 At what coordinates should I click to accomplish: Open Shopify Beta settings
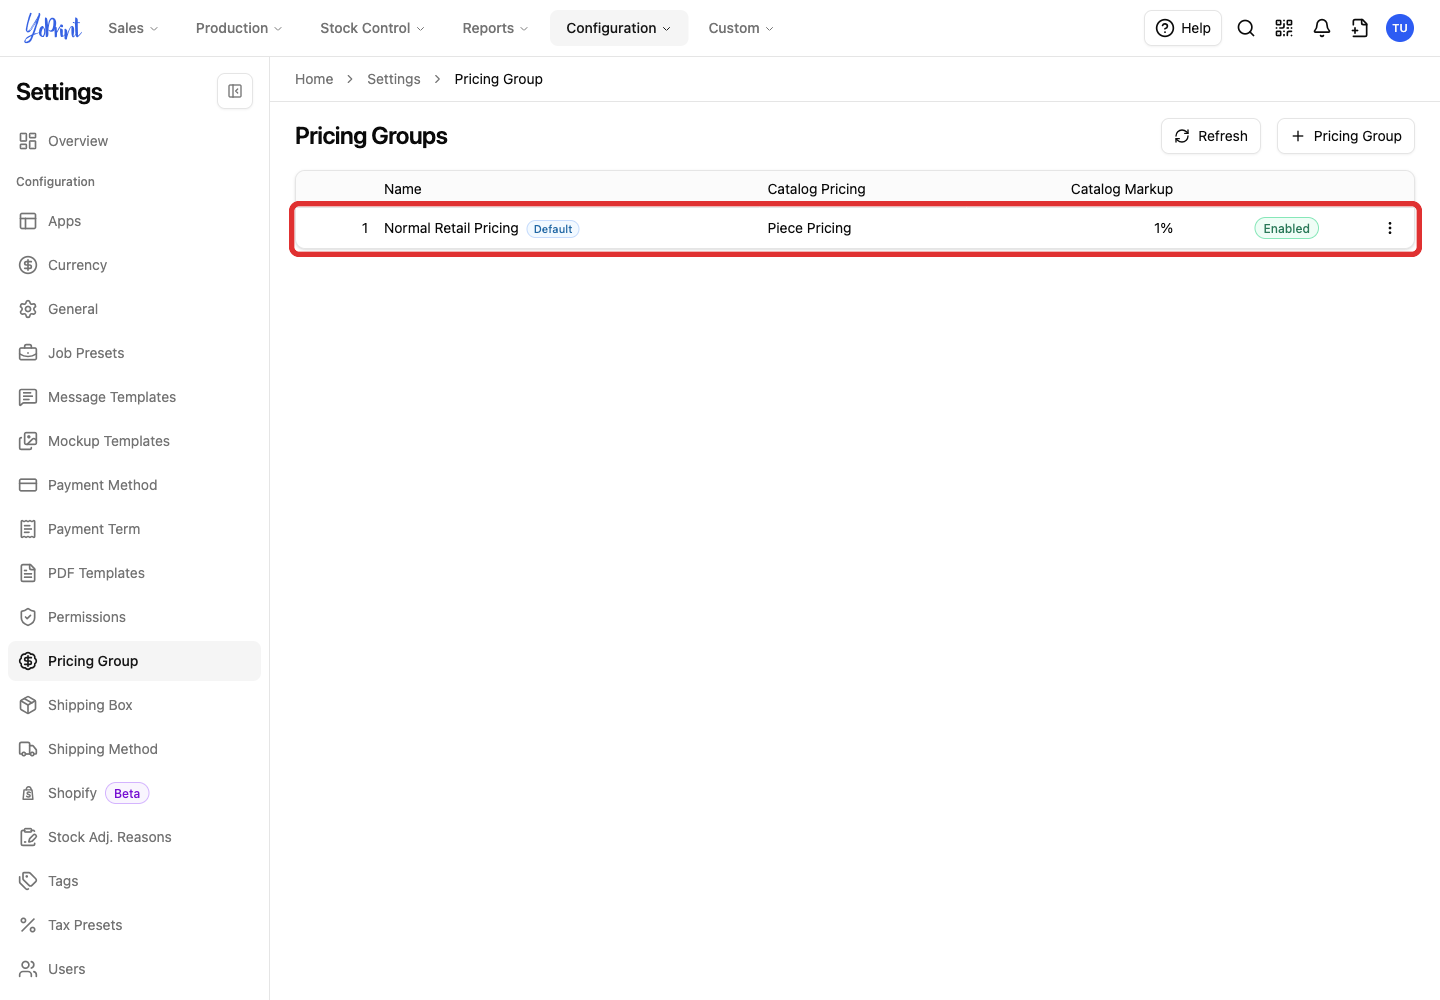[x=134, y=793]
